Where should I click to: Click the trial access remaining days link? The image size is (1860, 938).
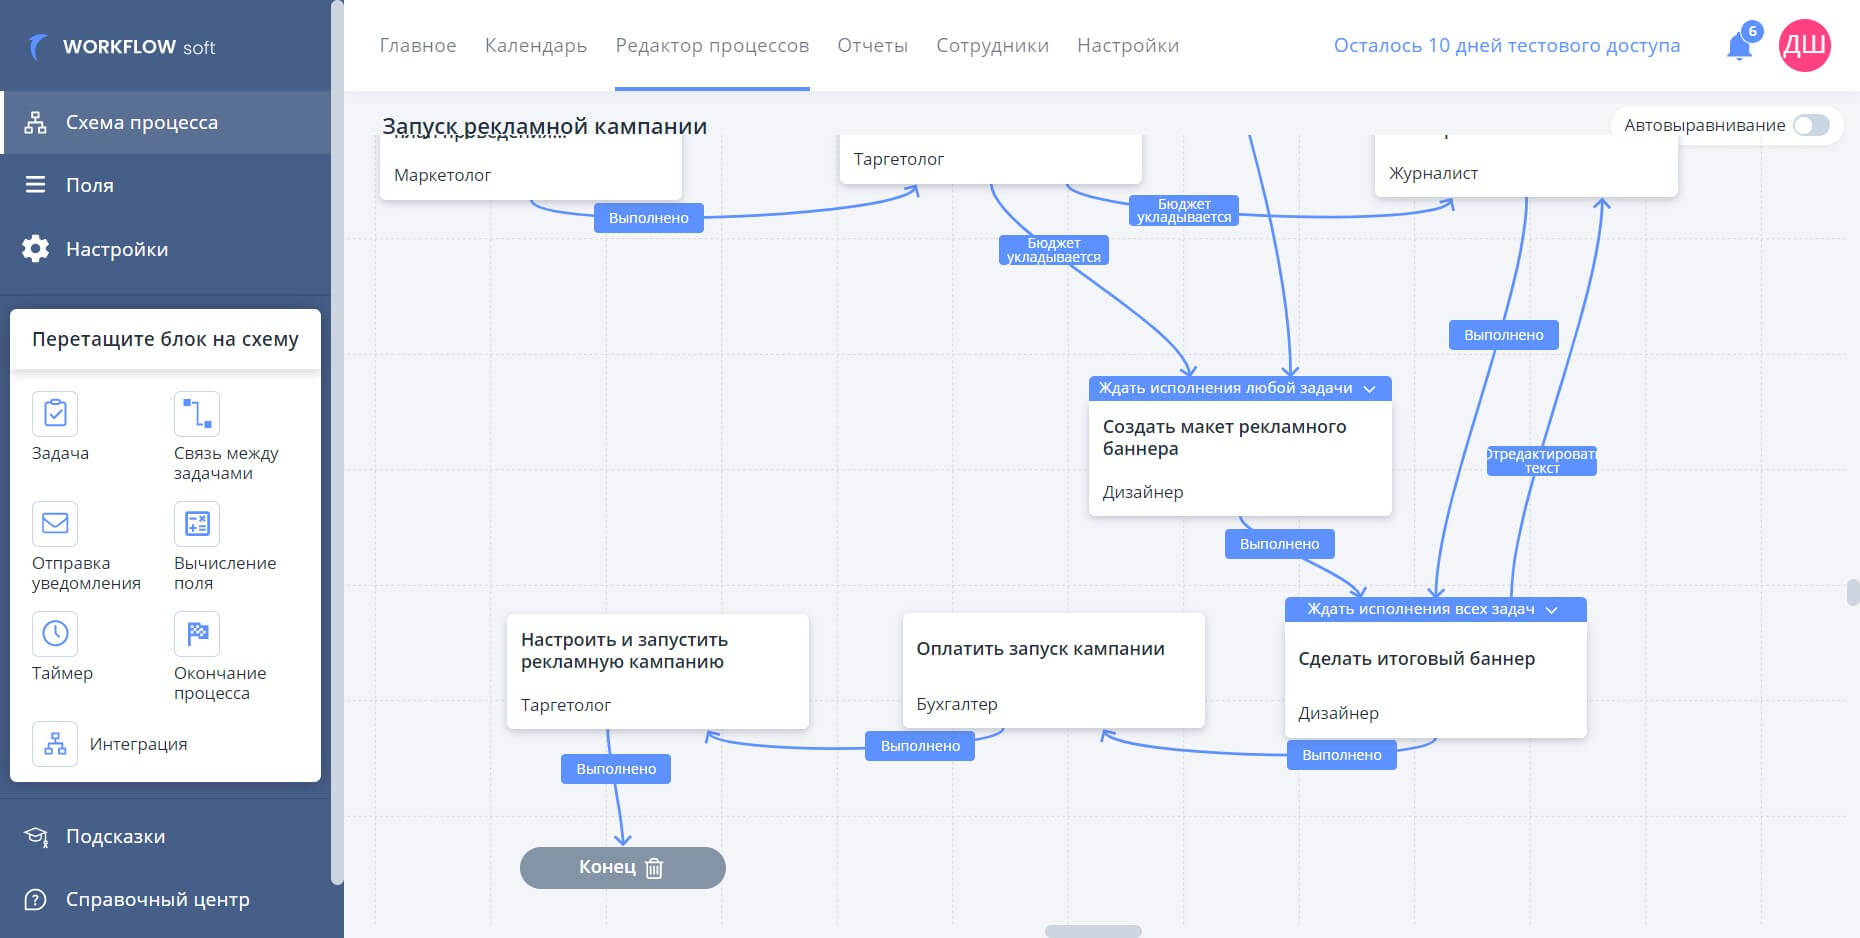coord(1507,45)
